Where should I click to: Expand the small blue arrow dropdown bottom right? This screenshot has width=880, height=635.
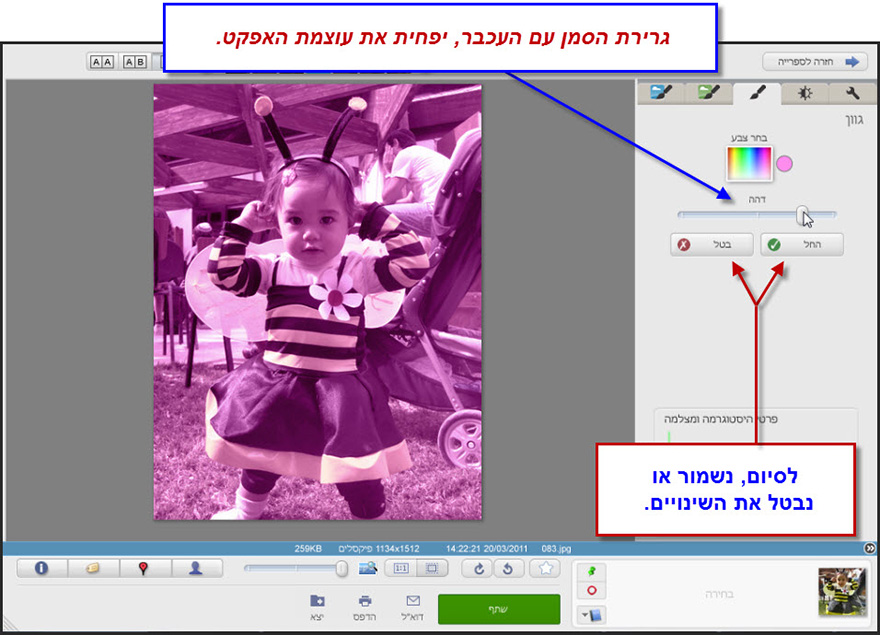tap(584, 612)
